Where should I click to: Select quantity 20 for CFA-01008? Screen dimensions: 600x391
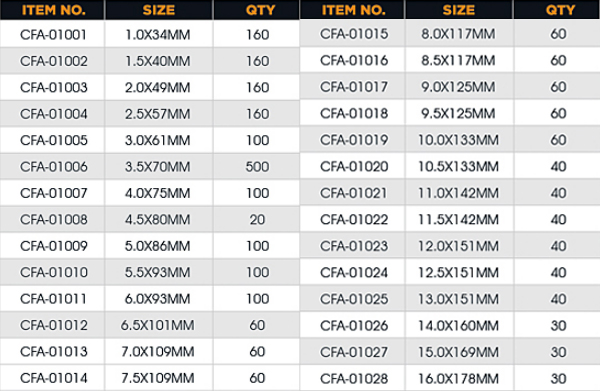click(x=257, y=220)
